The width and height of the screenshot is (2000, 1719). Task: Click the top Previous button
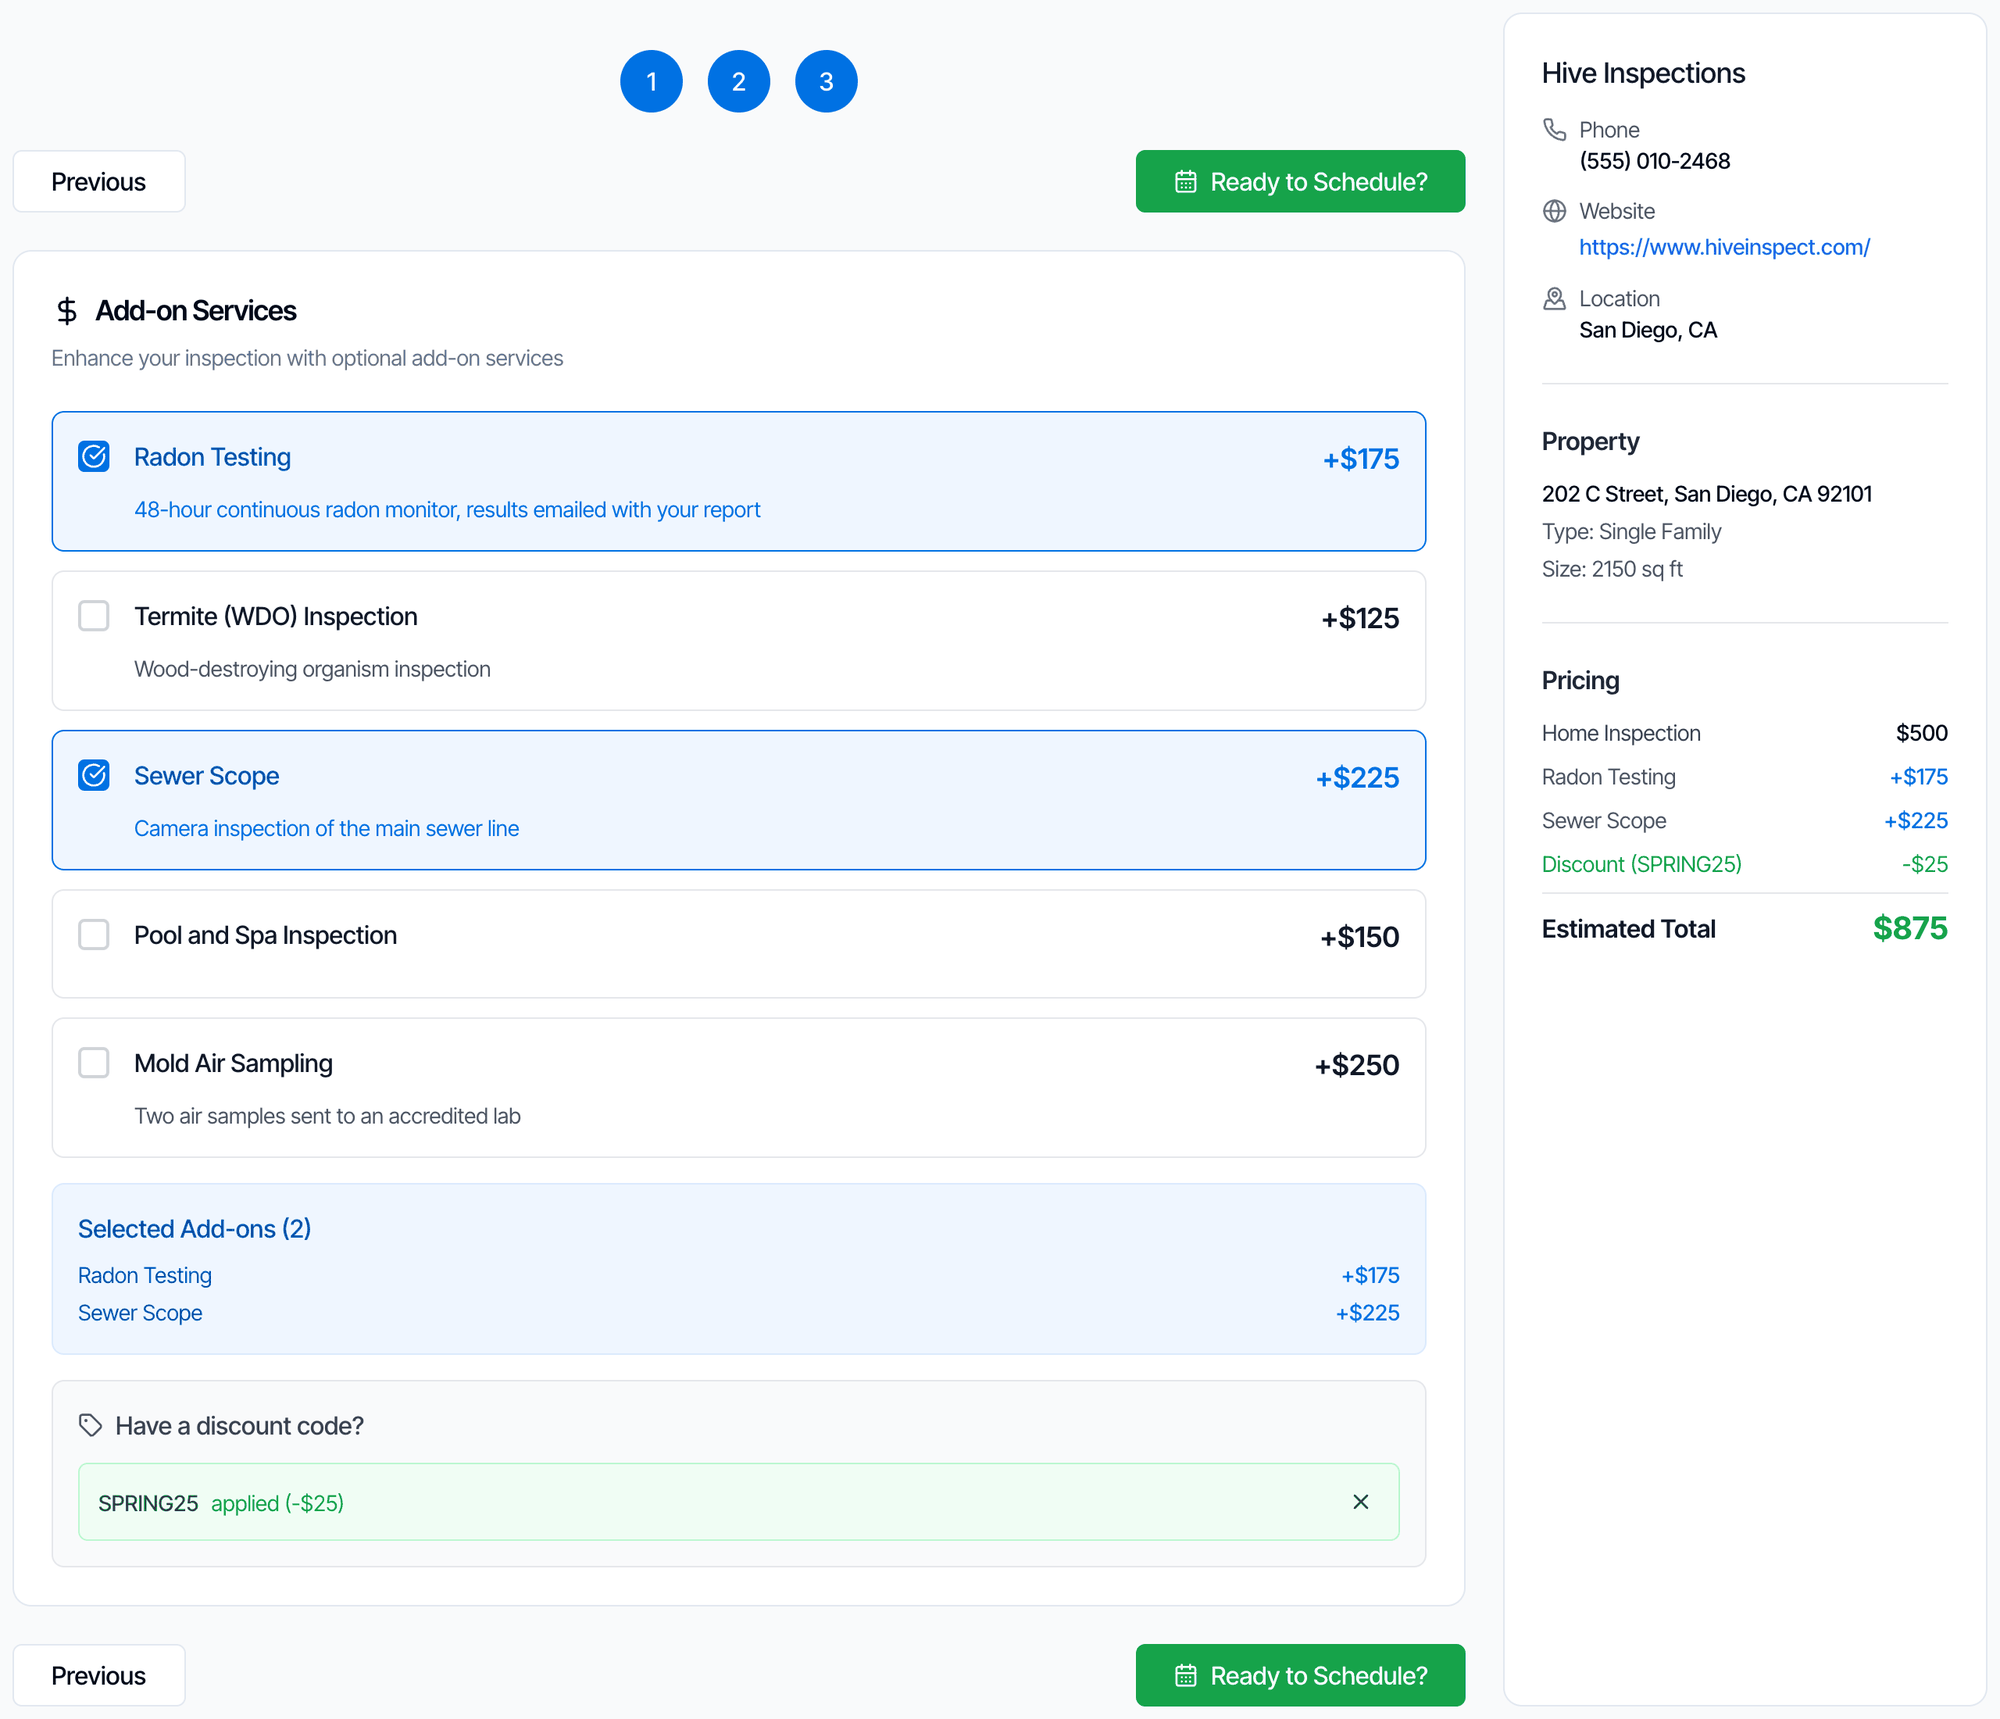(99, 181)
